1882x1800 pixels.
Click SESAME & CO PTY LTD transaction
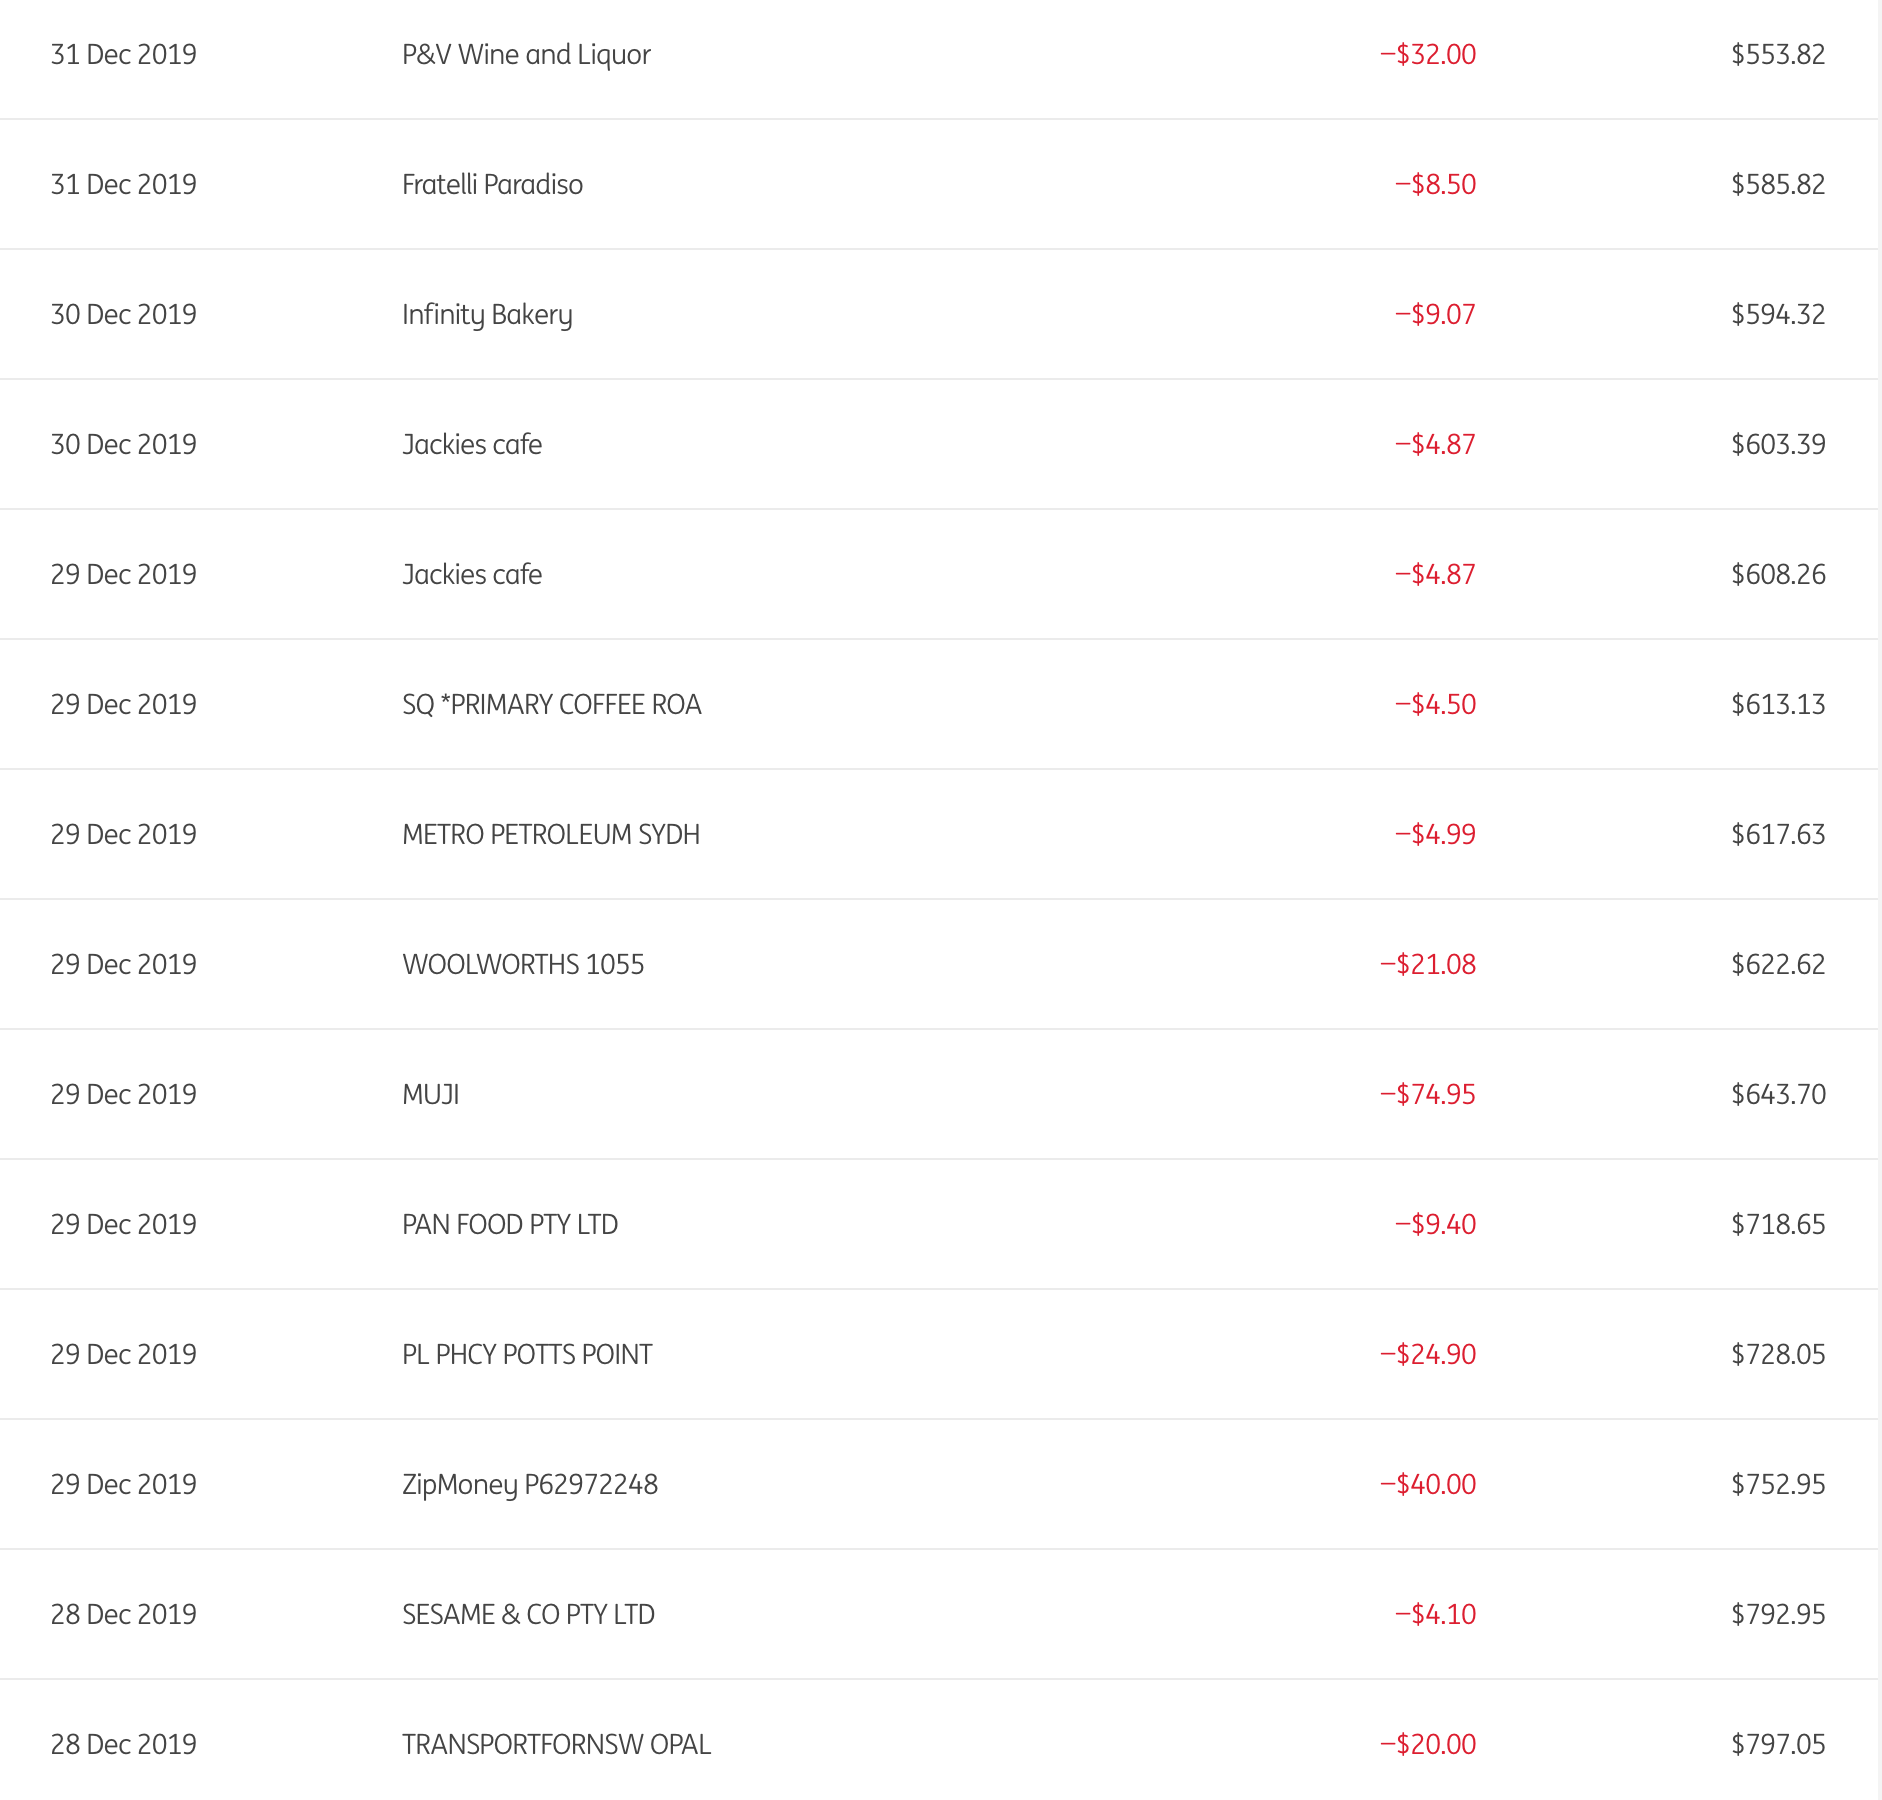coord(528,1614)
